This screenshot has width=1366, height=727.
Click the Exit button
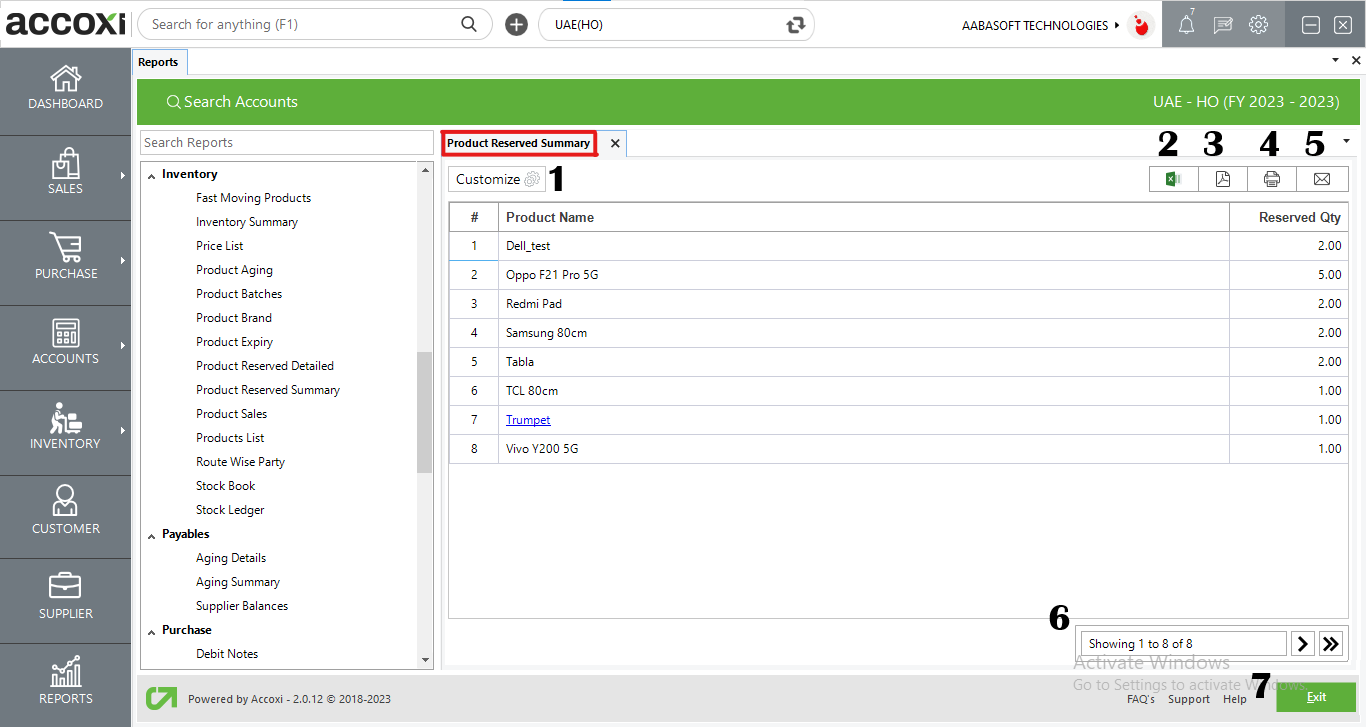click(1316, 697)
